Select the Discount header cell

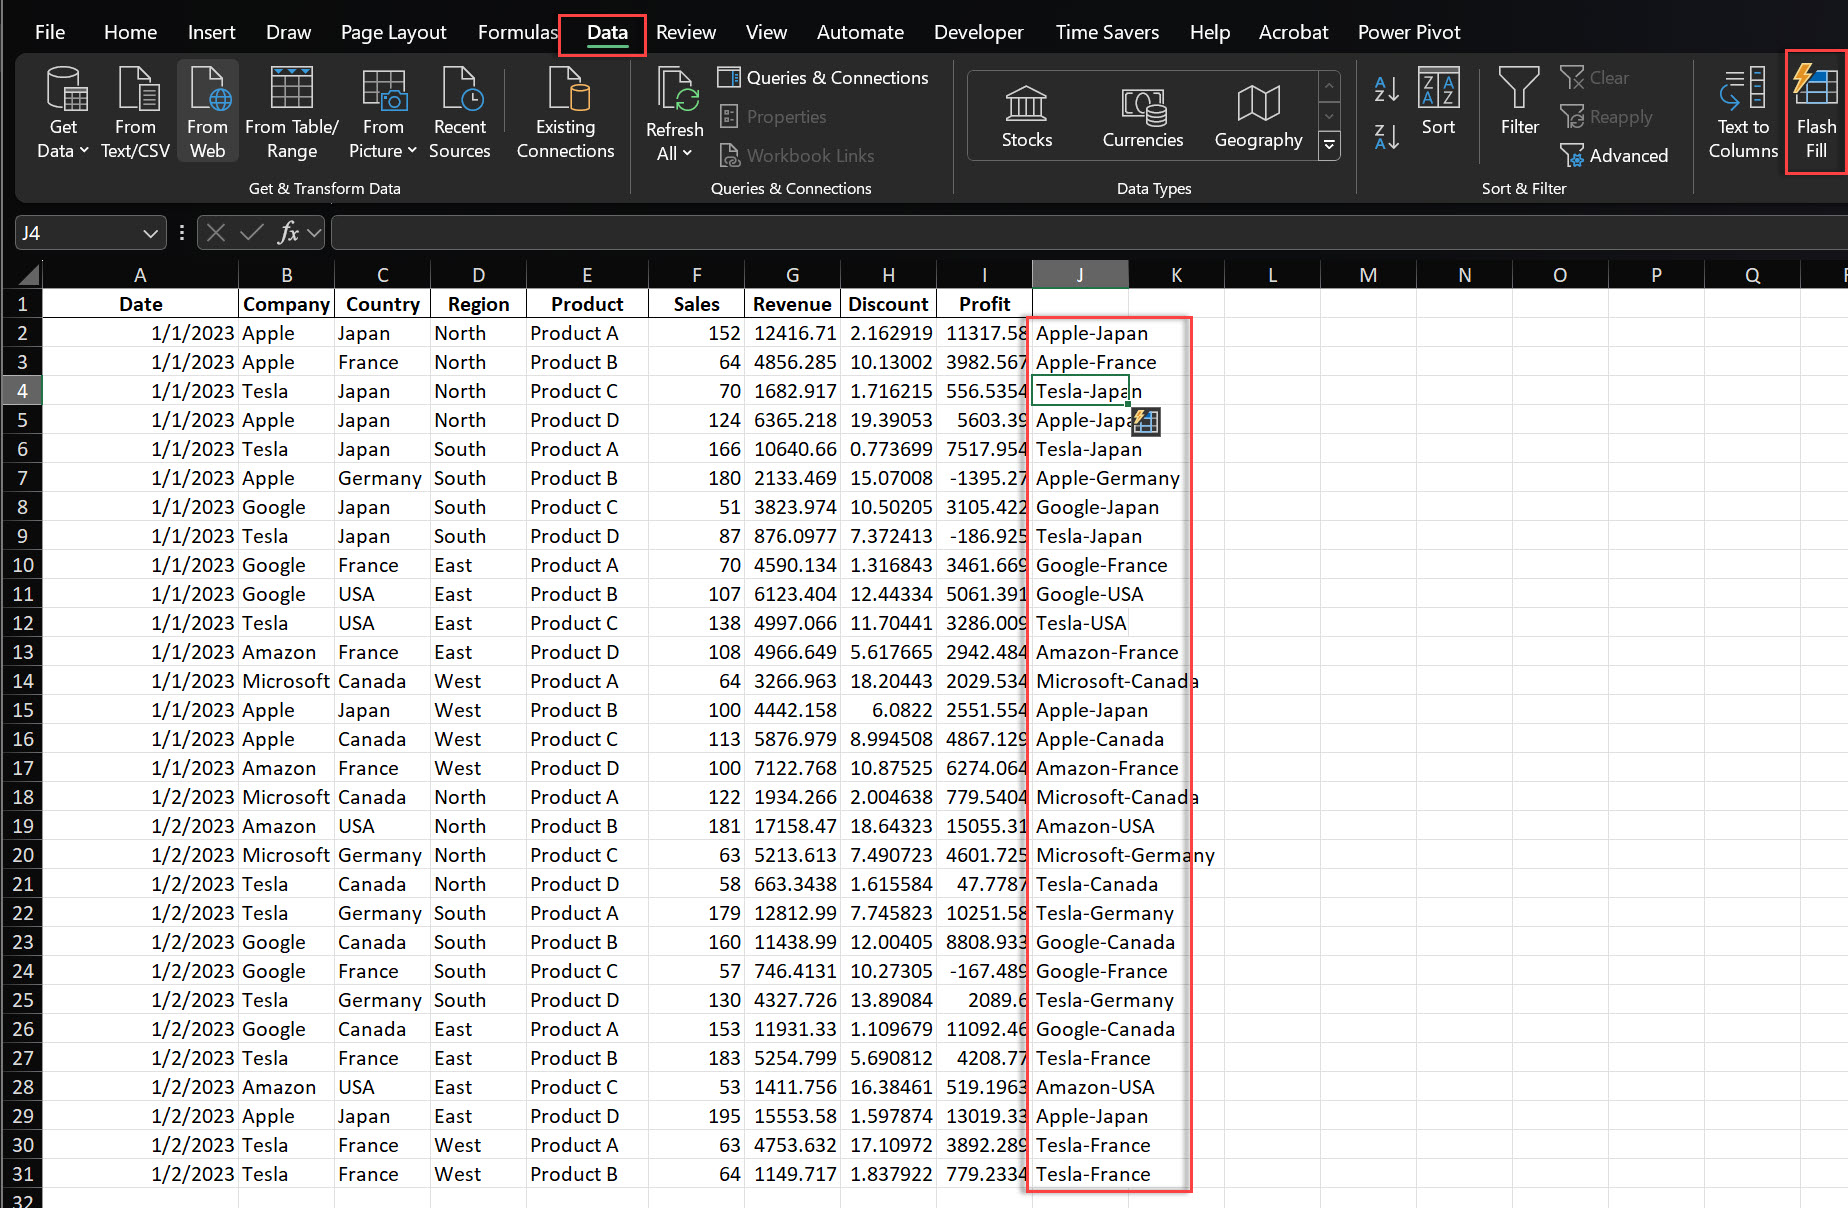[888, 304]
